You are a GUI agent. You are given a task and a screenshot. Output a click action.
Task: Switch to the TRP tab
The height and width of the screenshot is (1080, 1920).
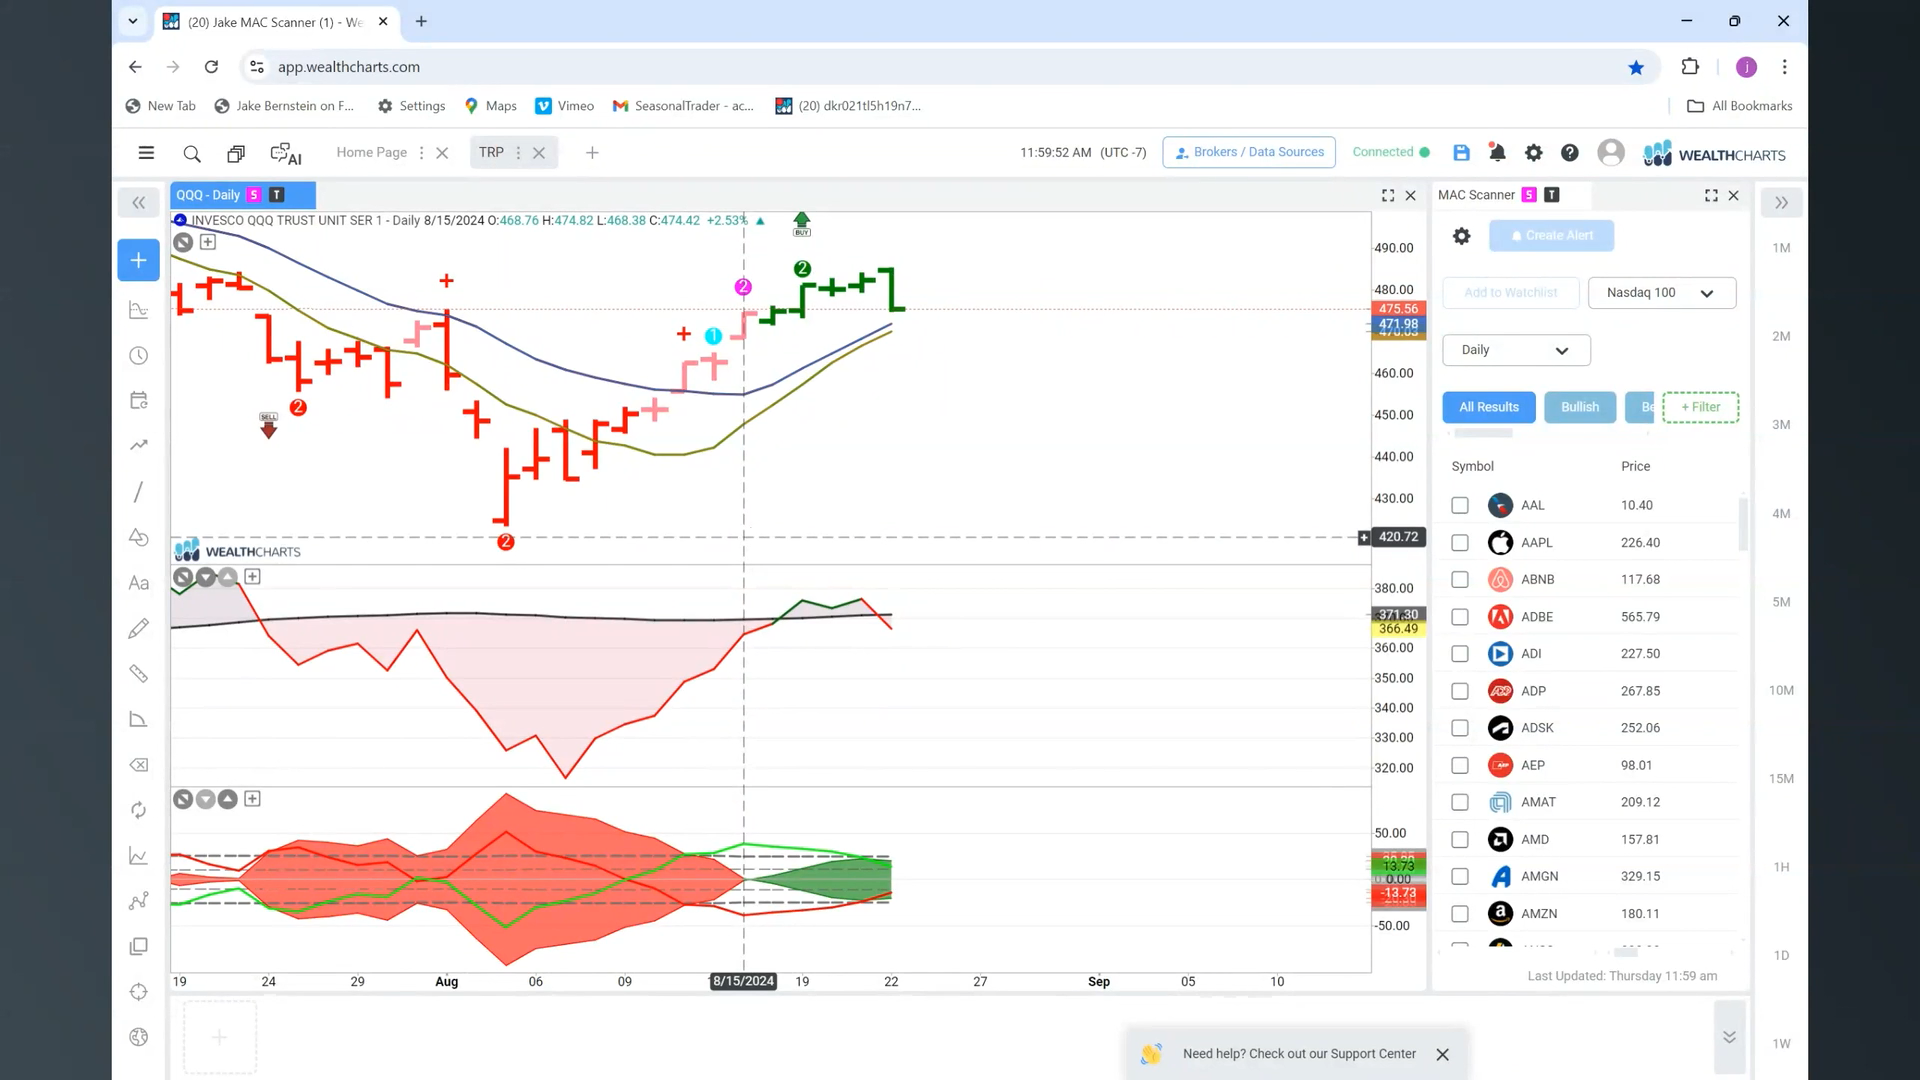[491, 152]
